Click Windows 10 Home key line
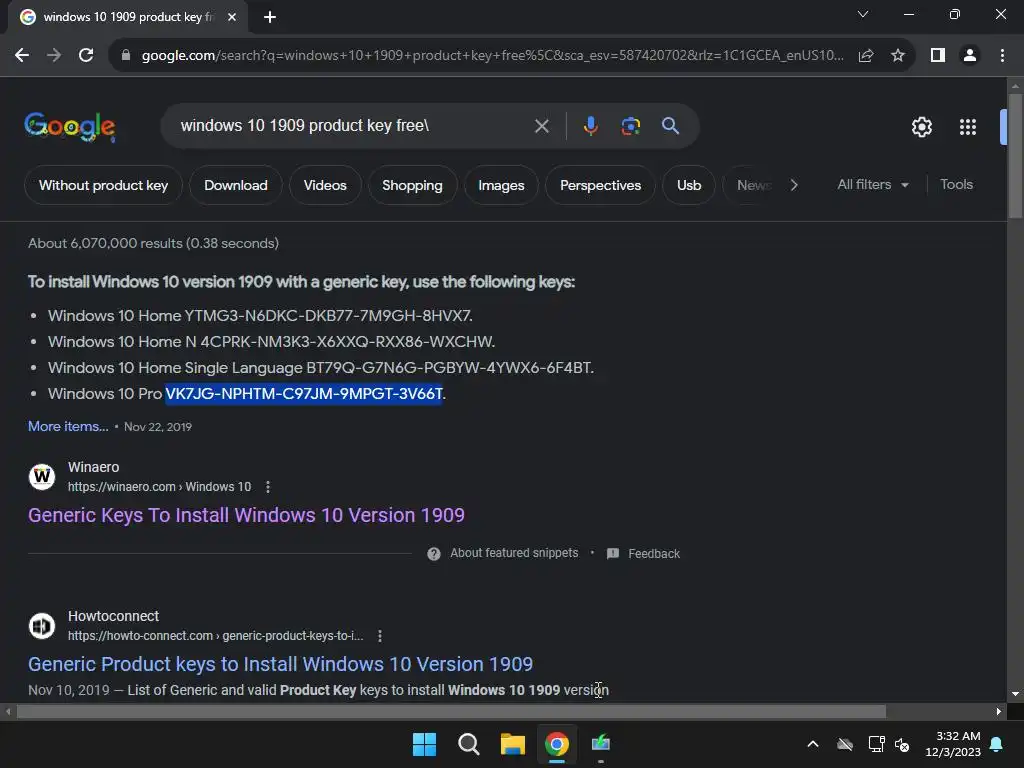 pyautogui.click(x=260, y=316)
